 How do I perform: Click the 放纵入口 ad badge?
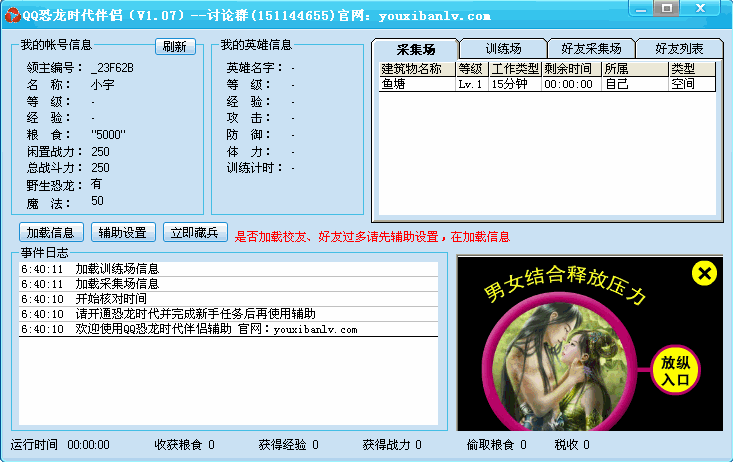tap(675, 370)
